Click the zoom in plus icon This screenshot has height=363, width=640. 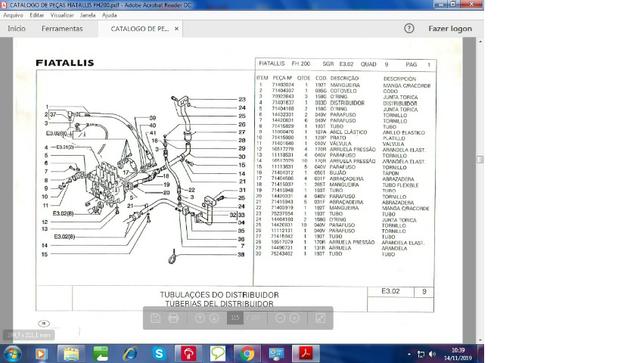(294, 318)
